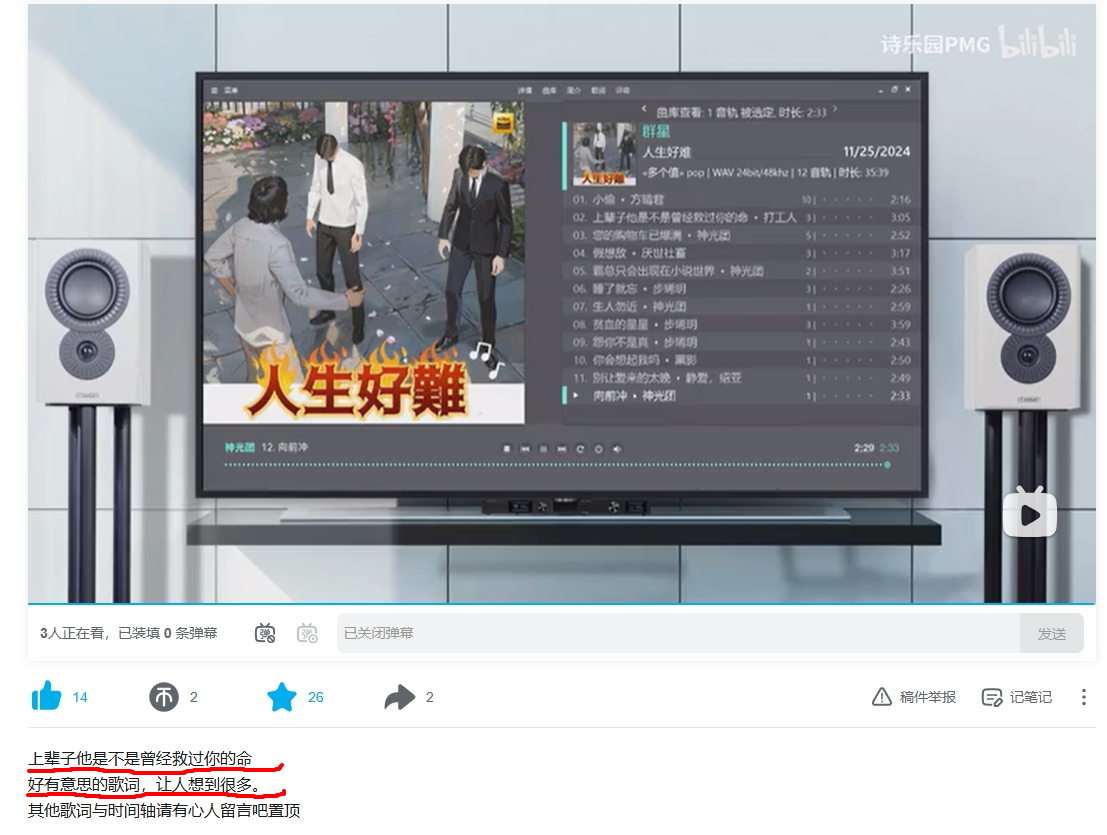Click the 人生好难 album title text
Screen dimensions: 1107x835
coord(666,152)
